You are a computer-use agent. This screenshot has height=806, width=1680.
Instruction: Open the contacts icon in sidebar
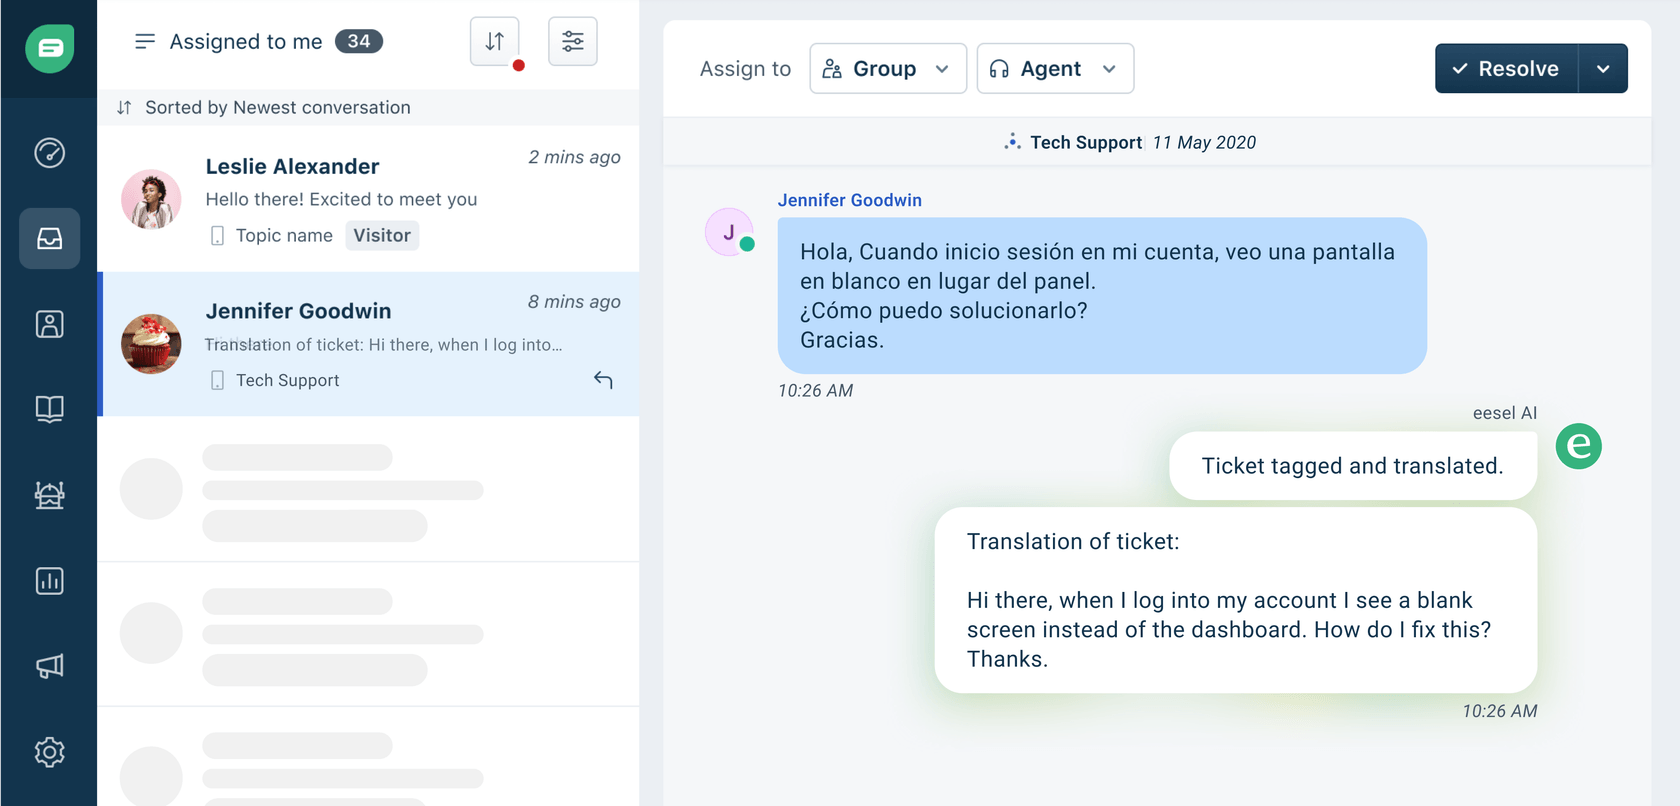tap(49, 324)
